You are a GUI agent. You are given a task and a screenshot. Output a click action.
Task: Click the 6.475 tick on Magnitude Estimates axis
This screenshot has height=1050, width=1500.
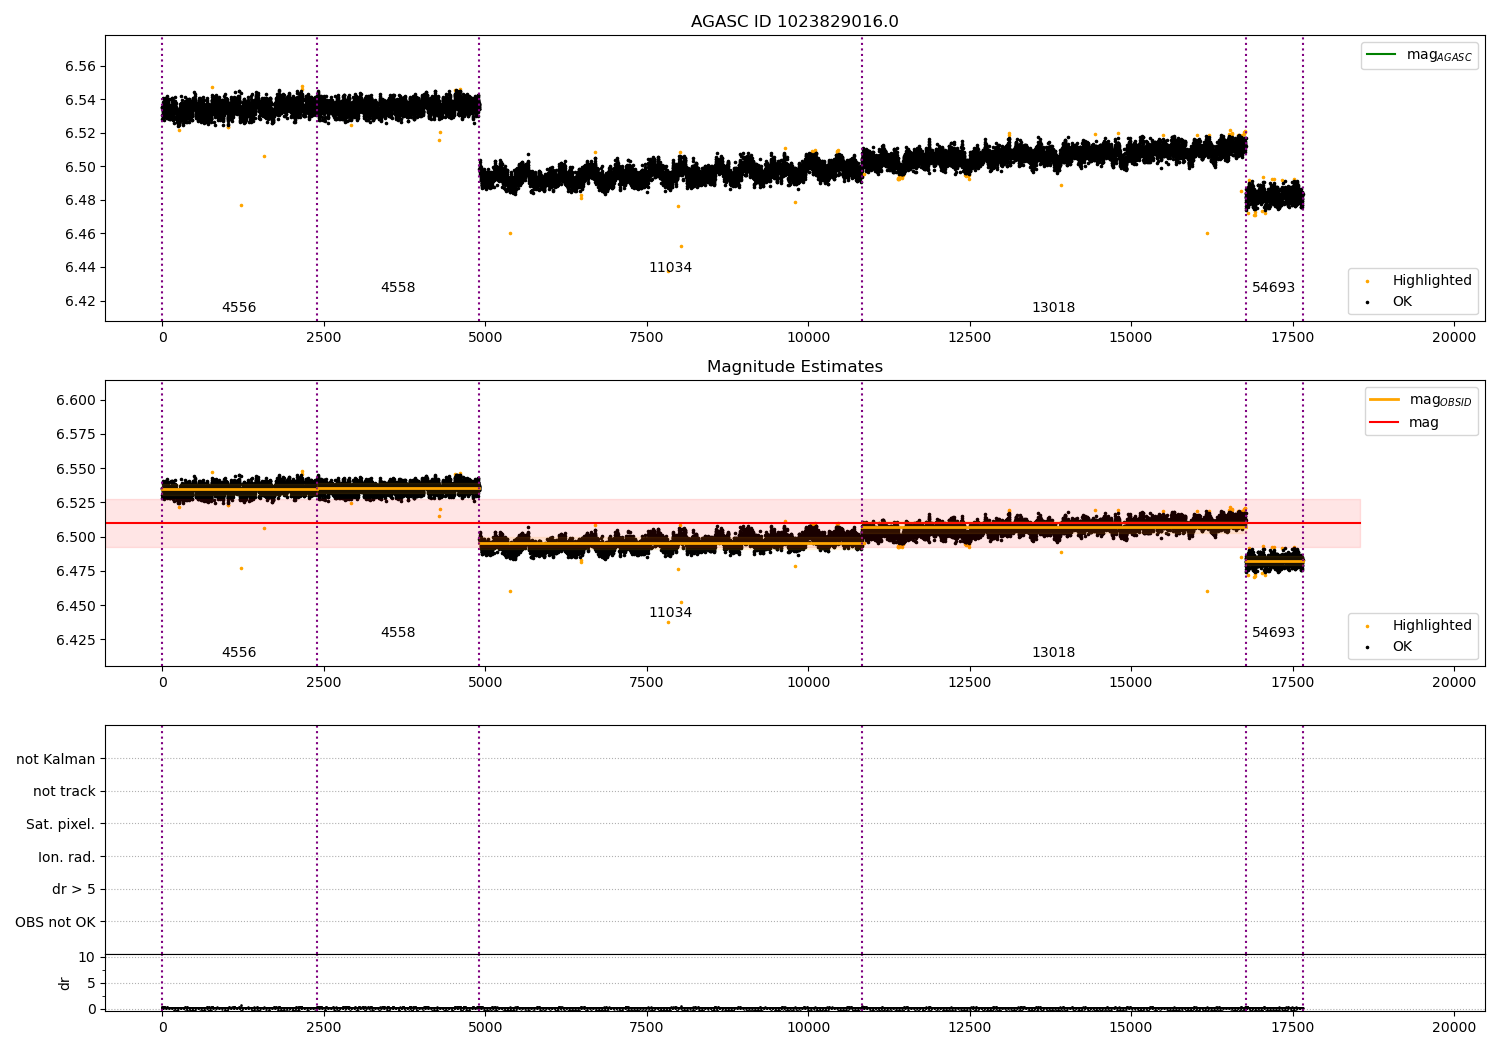point(76,572)
